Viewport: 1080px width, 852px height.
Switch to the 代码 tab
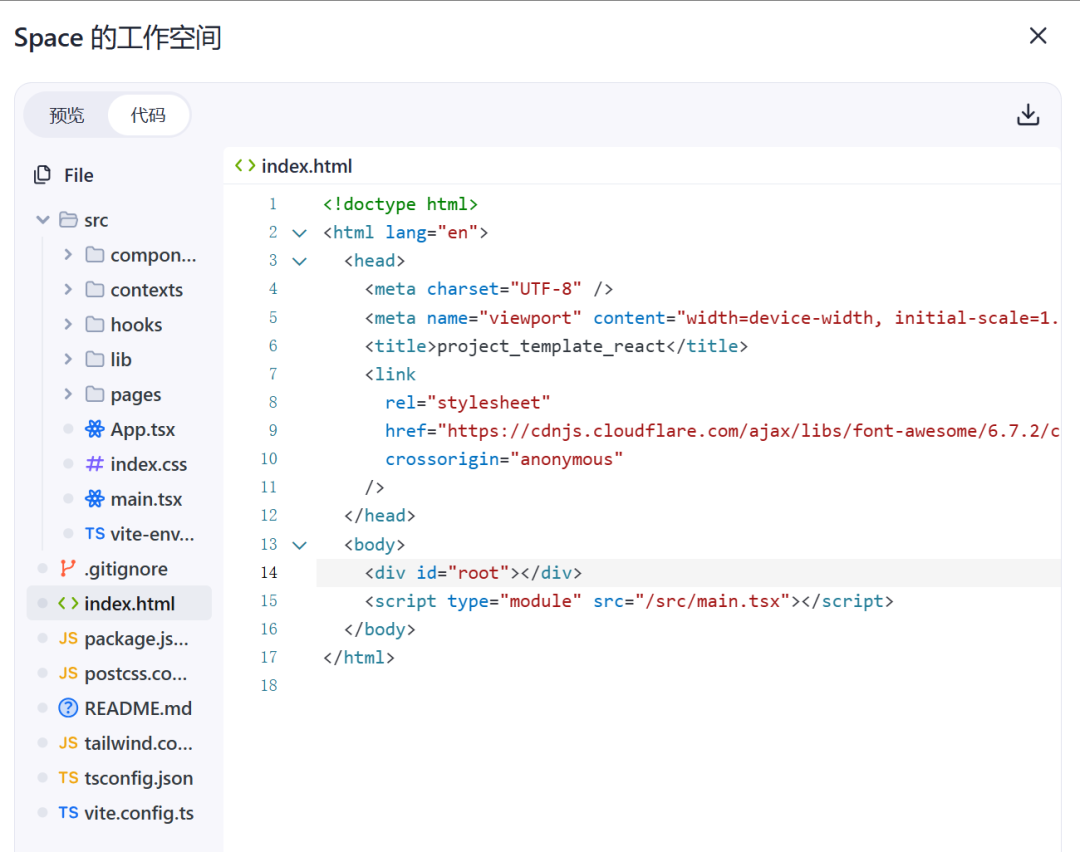point(148,115)
